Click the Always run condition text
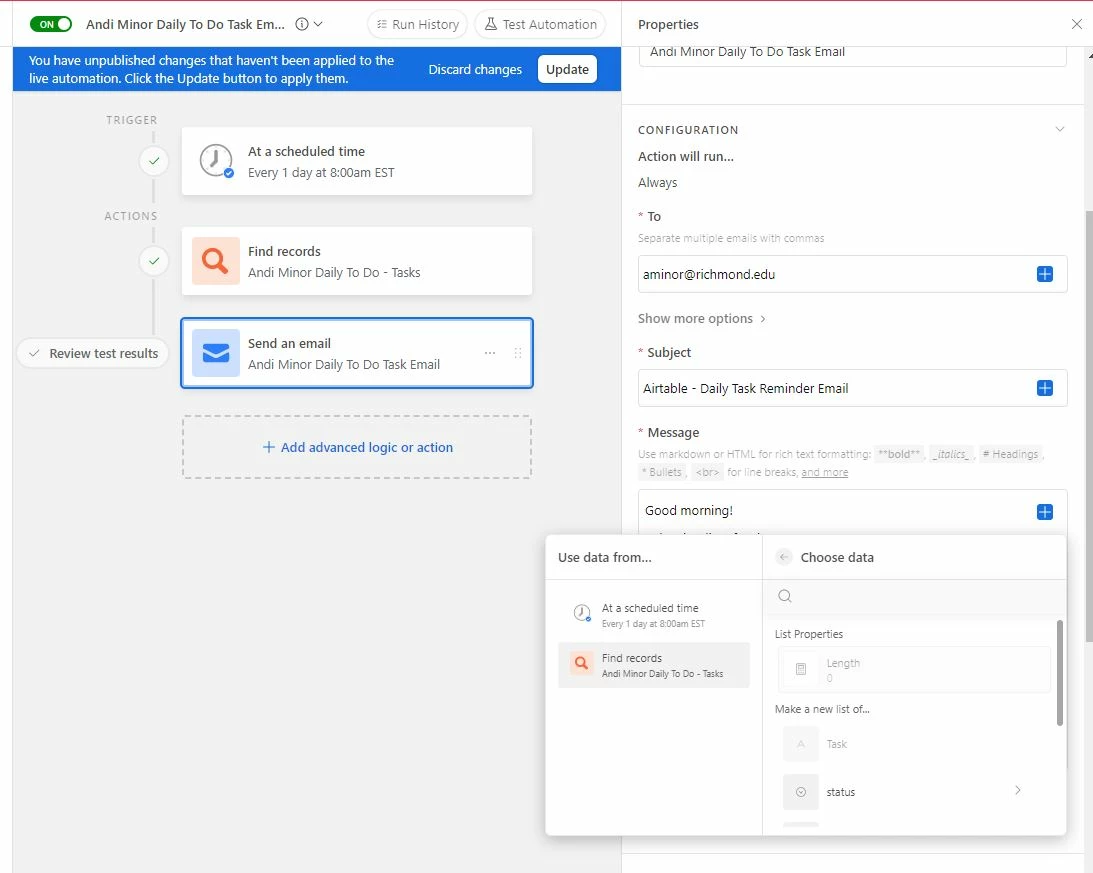The image size is (1093, 873). pos(657,183)
